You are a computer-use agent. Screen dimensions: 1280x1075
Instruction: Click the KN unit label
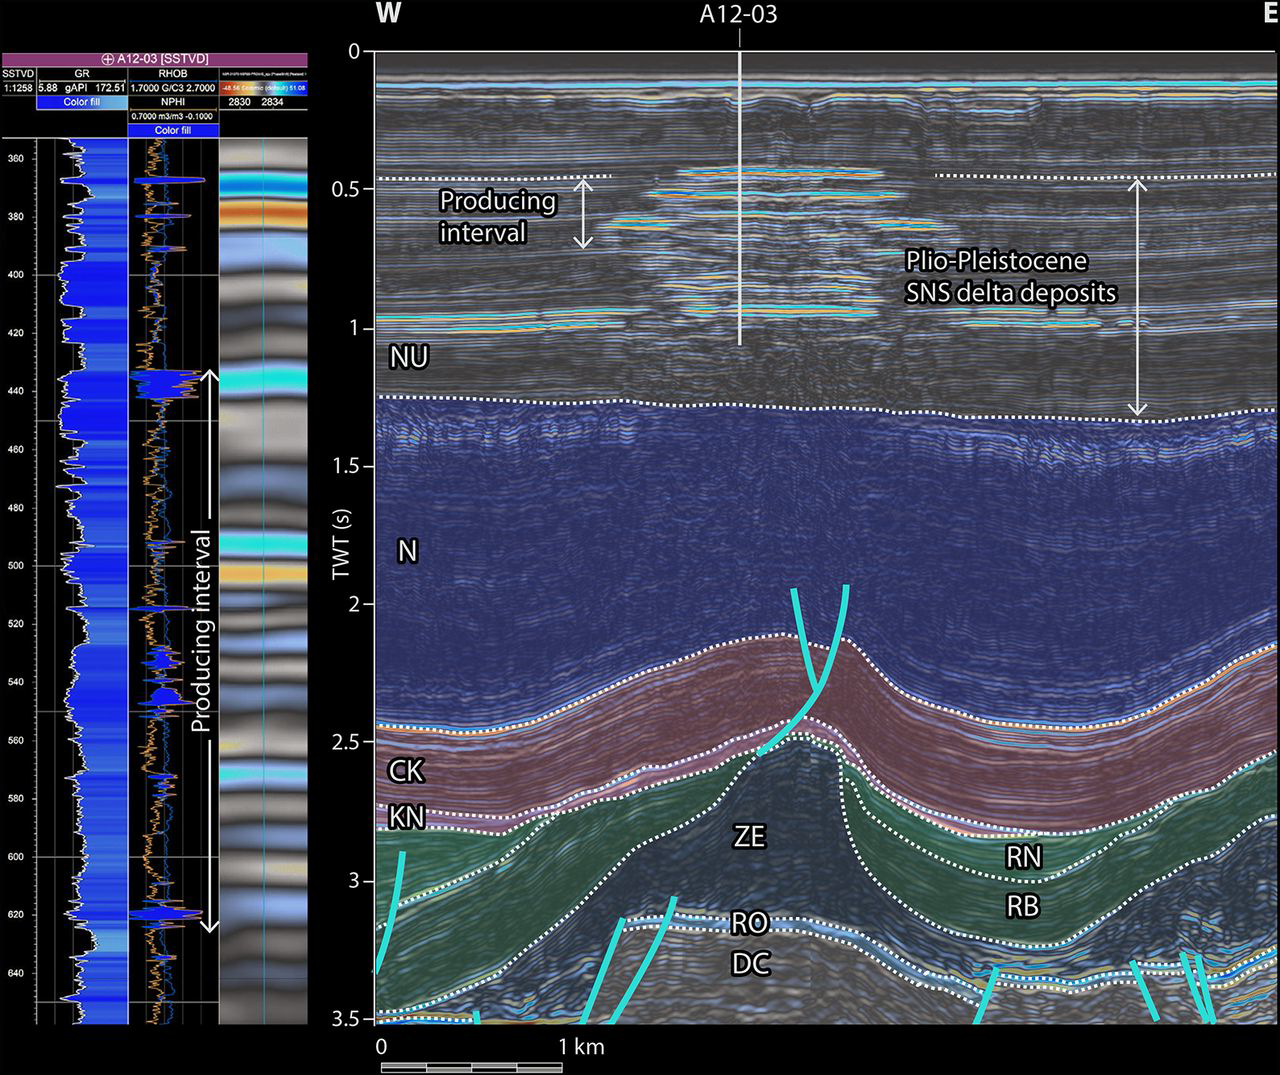coord(406,817)
